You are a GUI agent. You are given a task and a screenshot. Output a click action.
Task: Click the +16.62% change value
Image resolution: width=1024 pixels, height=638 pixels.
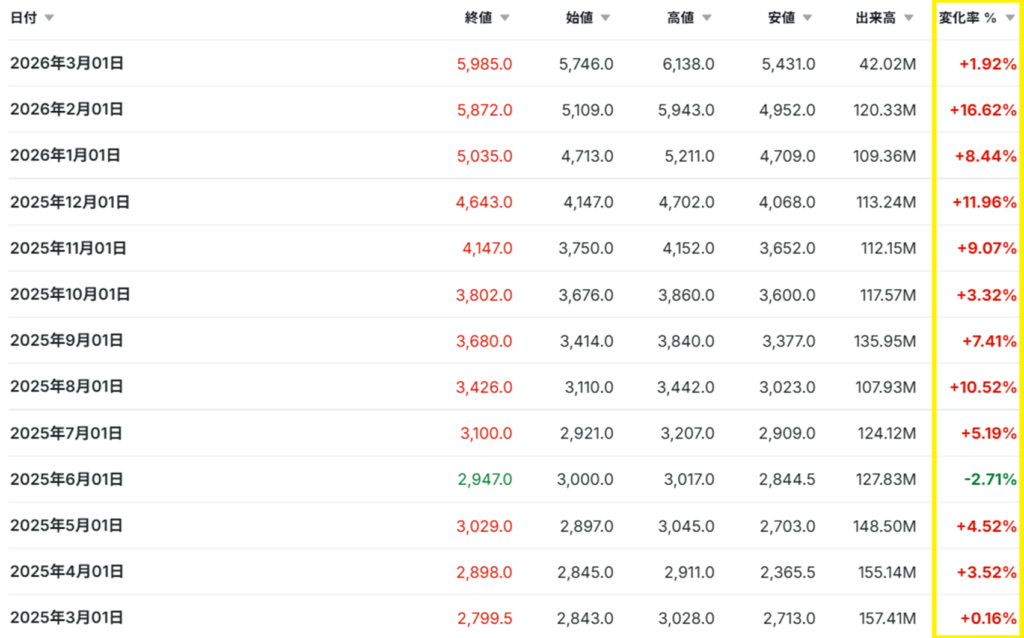(983, 110)
